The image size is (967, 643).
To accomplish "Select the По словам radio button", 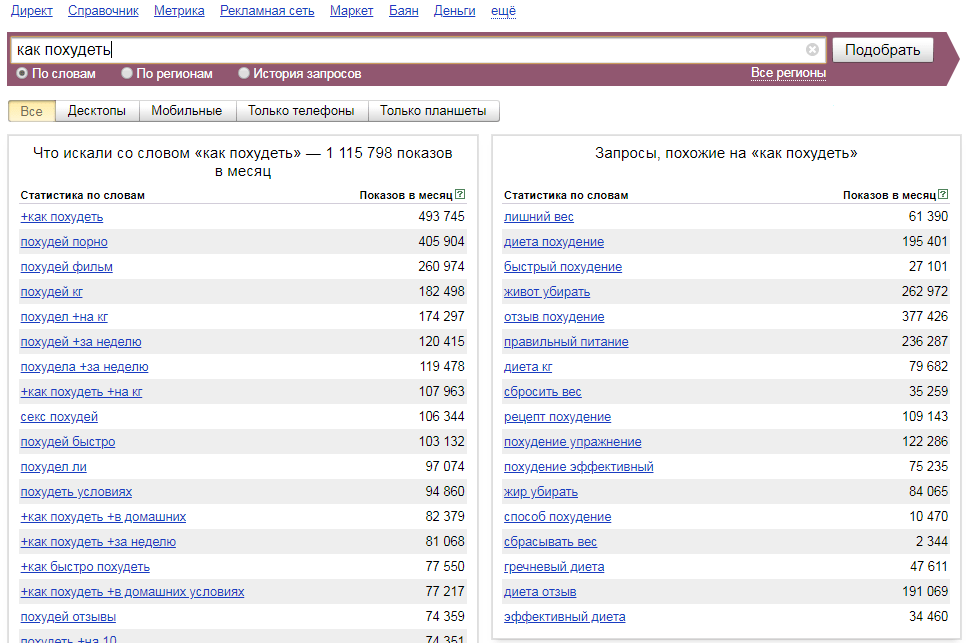I will click(22, 73).
